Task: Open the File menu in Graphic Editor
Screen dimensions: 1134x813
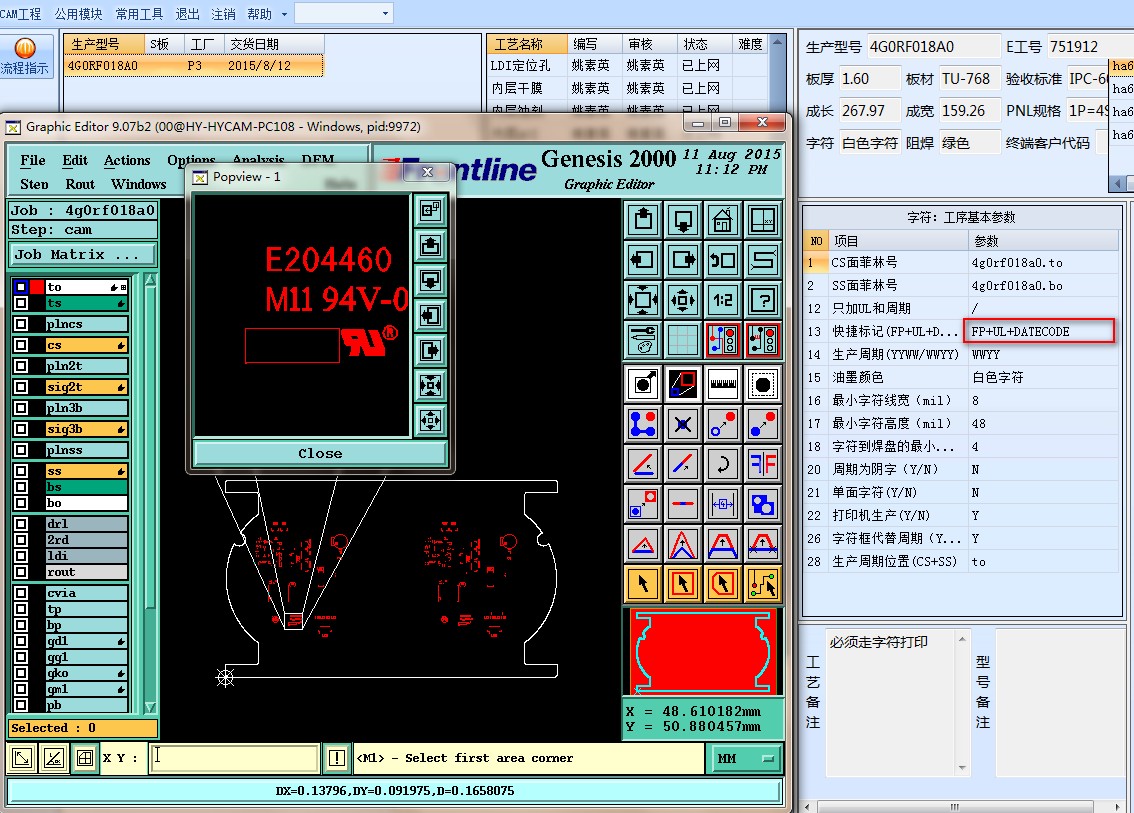Action: coord(33,161)
